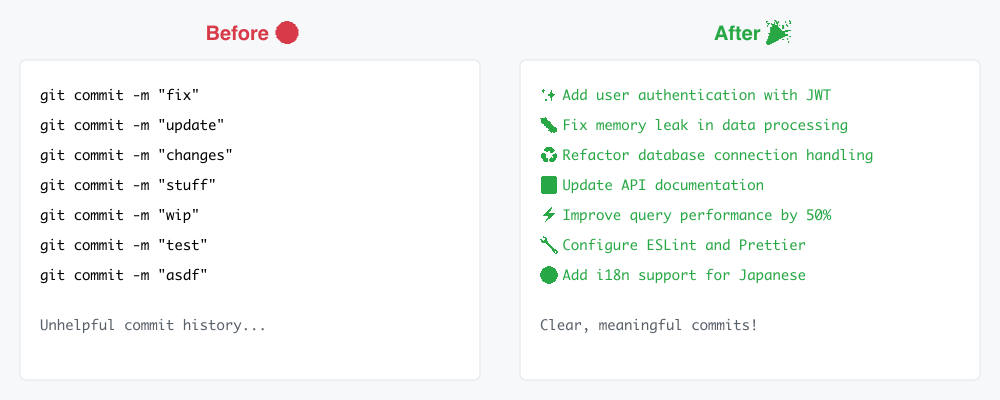Click the wrench icon beside Configure ESLint
1000x400 pixels.
548,245
